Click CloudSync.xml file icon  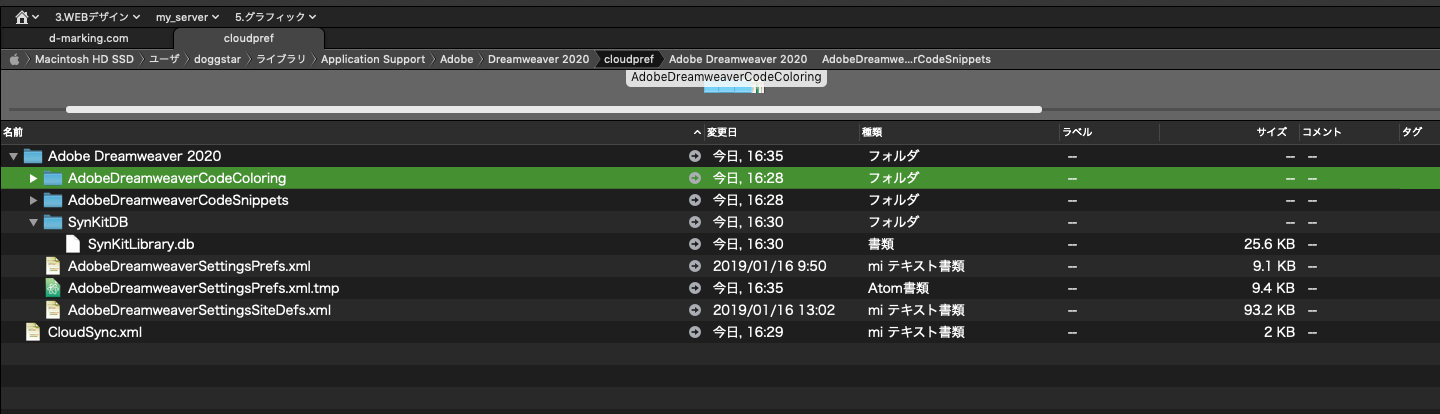coord(33,332)
